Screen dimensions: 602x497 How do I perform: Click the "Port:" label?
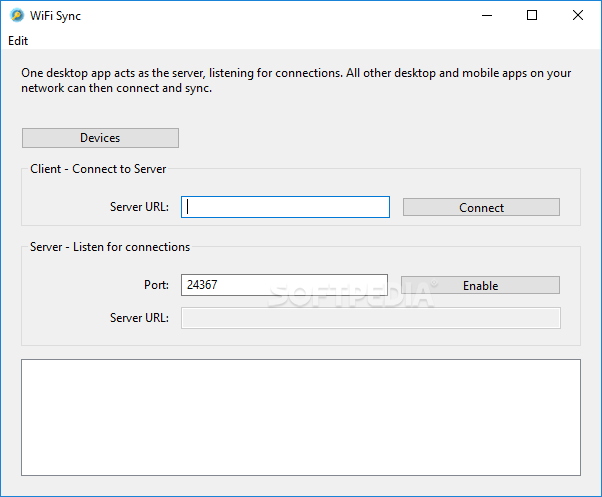click(x=156, y=285)
